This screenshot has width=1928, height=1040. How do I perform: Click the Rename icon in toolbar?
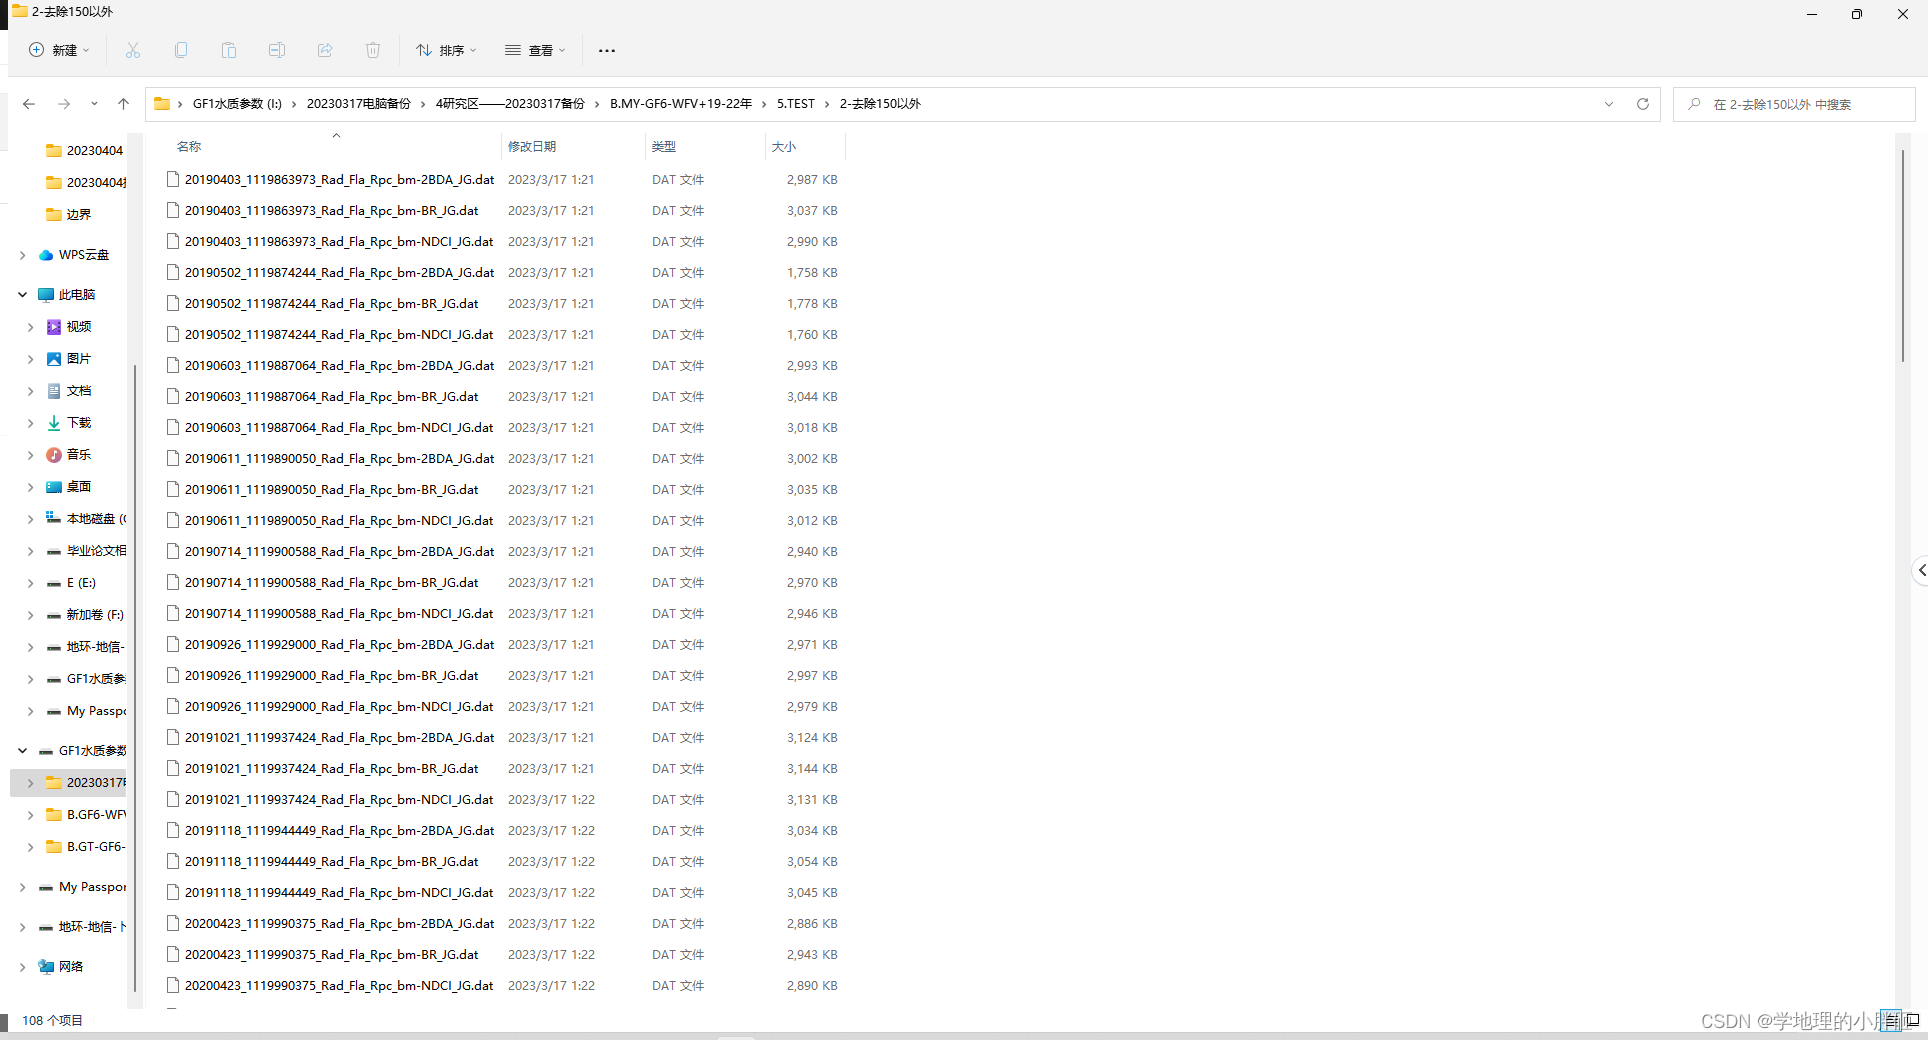[277, 50]
